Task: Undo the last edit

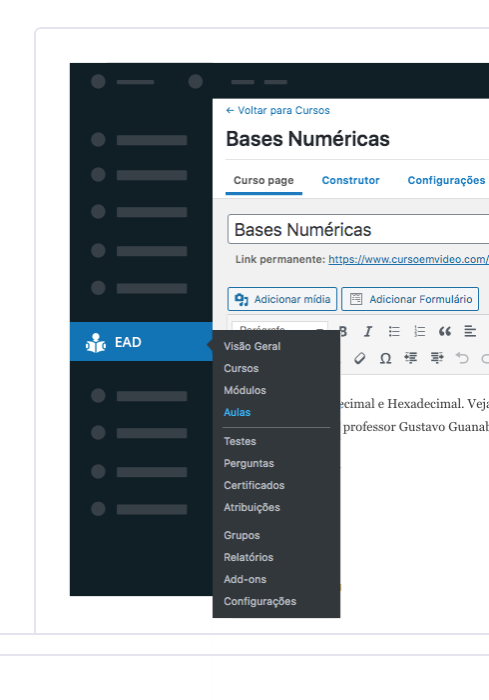Action: point(462,358)
